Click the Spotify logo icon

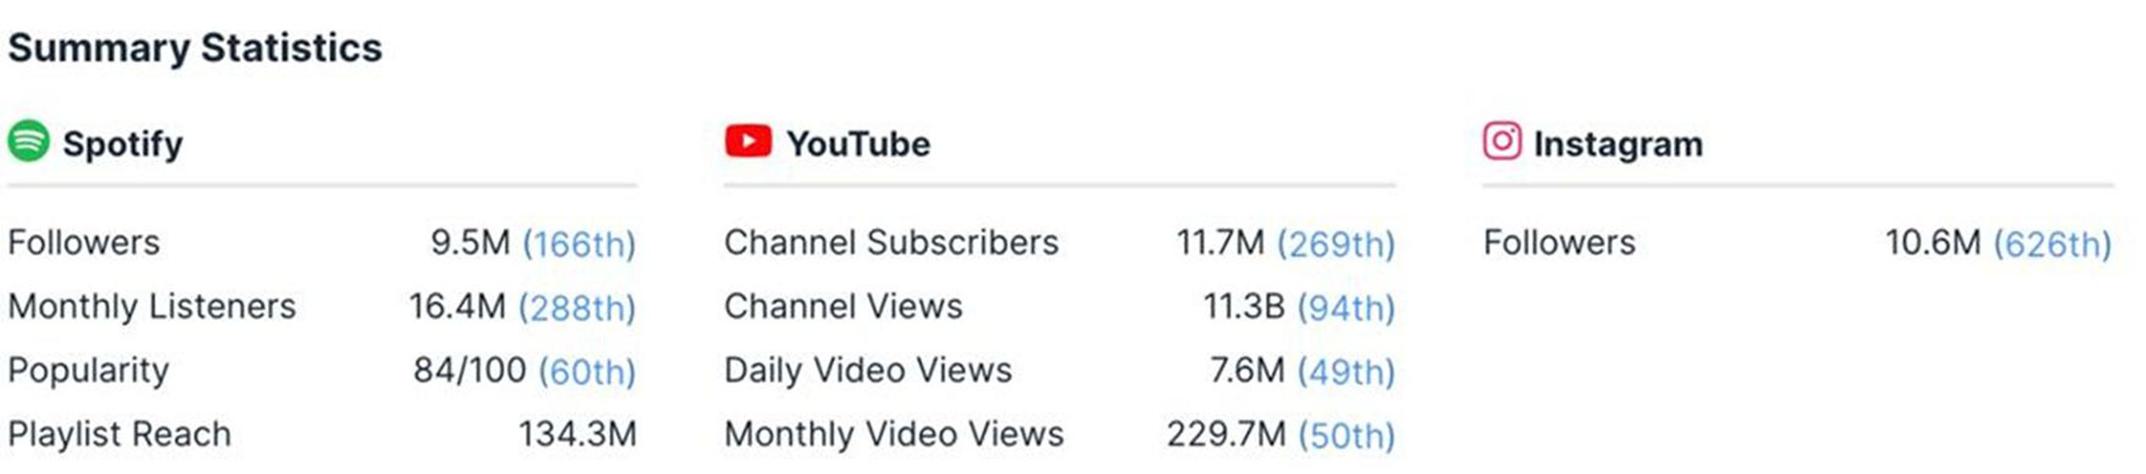point(29,141)
